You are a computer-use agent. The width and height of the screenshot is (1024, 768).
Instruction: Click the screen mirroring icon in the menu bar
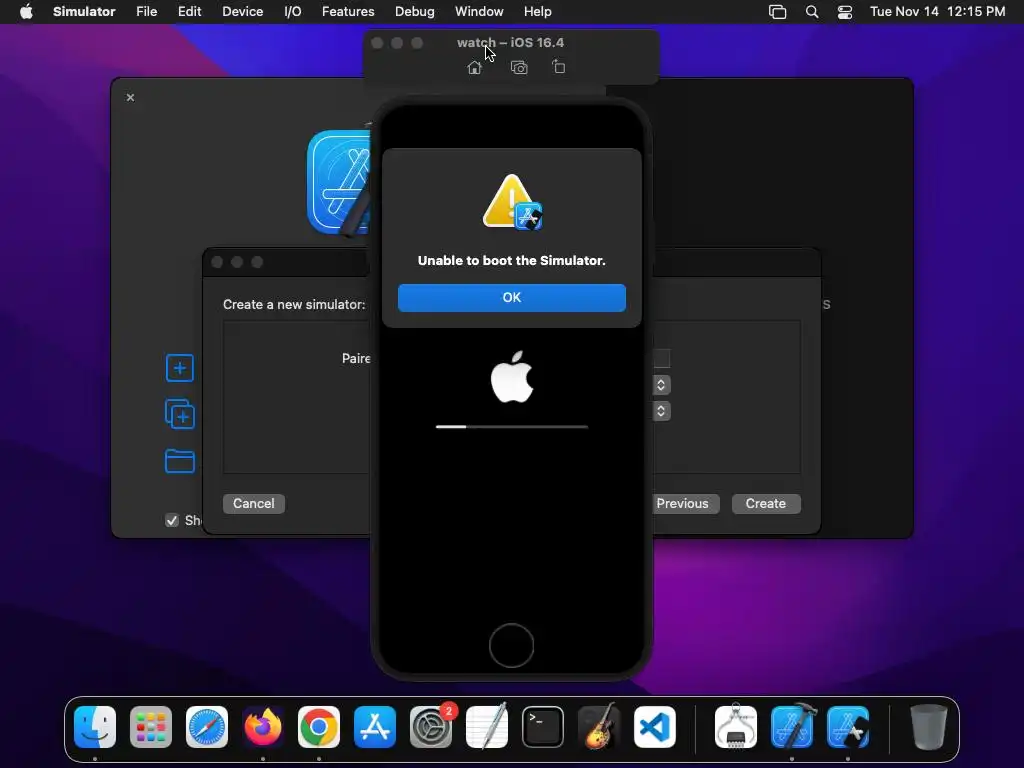777,12
